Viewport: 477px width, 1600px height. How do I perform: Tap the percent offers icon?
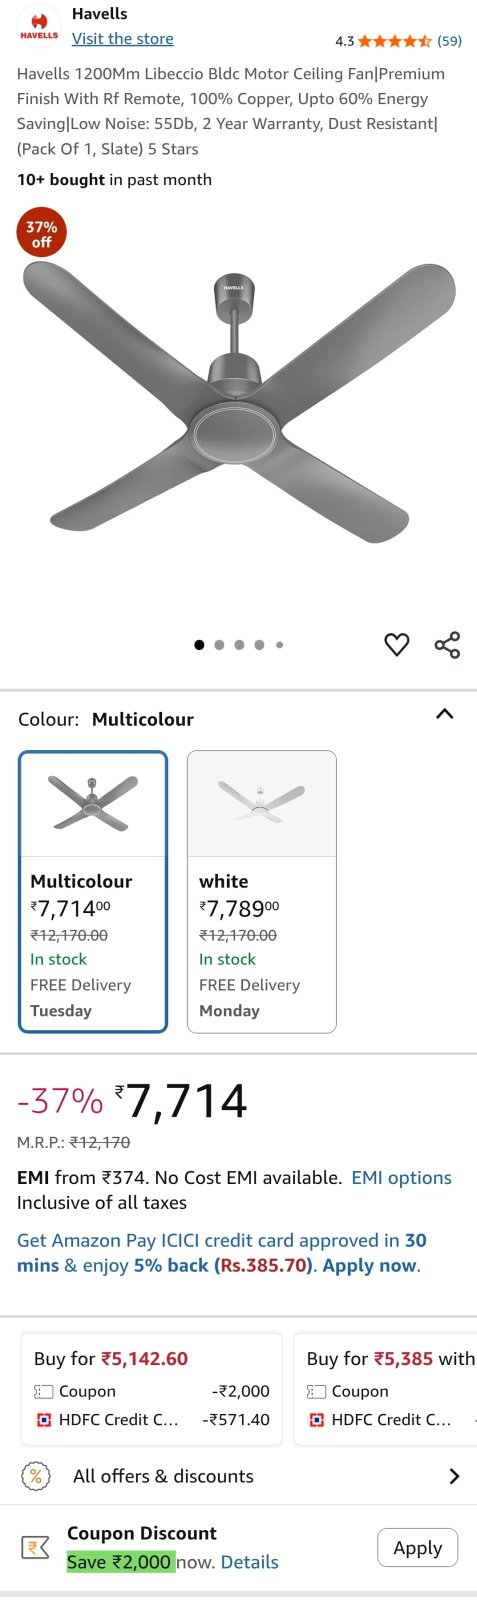click(36, 1476)
